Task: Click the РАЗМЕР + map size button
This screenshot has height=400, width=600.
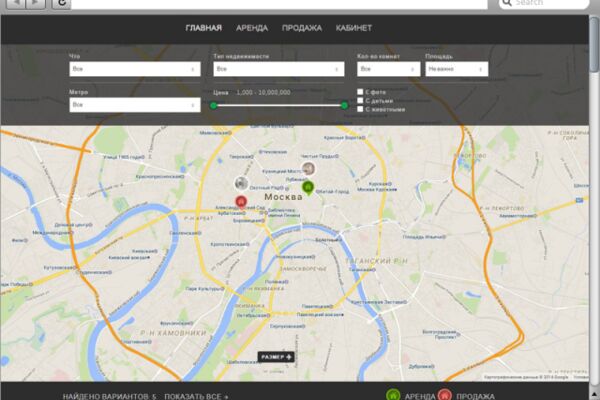Action: point(276,357)
